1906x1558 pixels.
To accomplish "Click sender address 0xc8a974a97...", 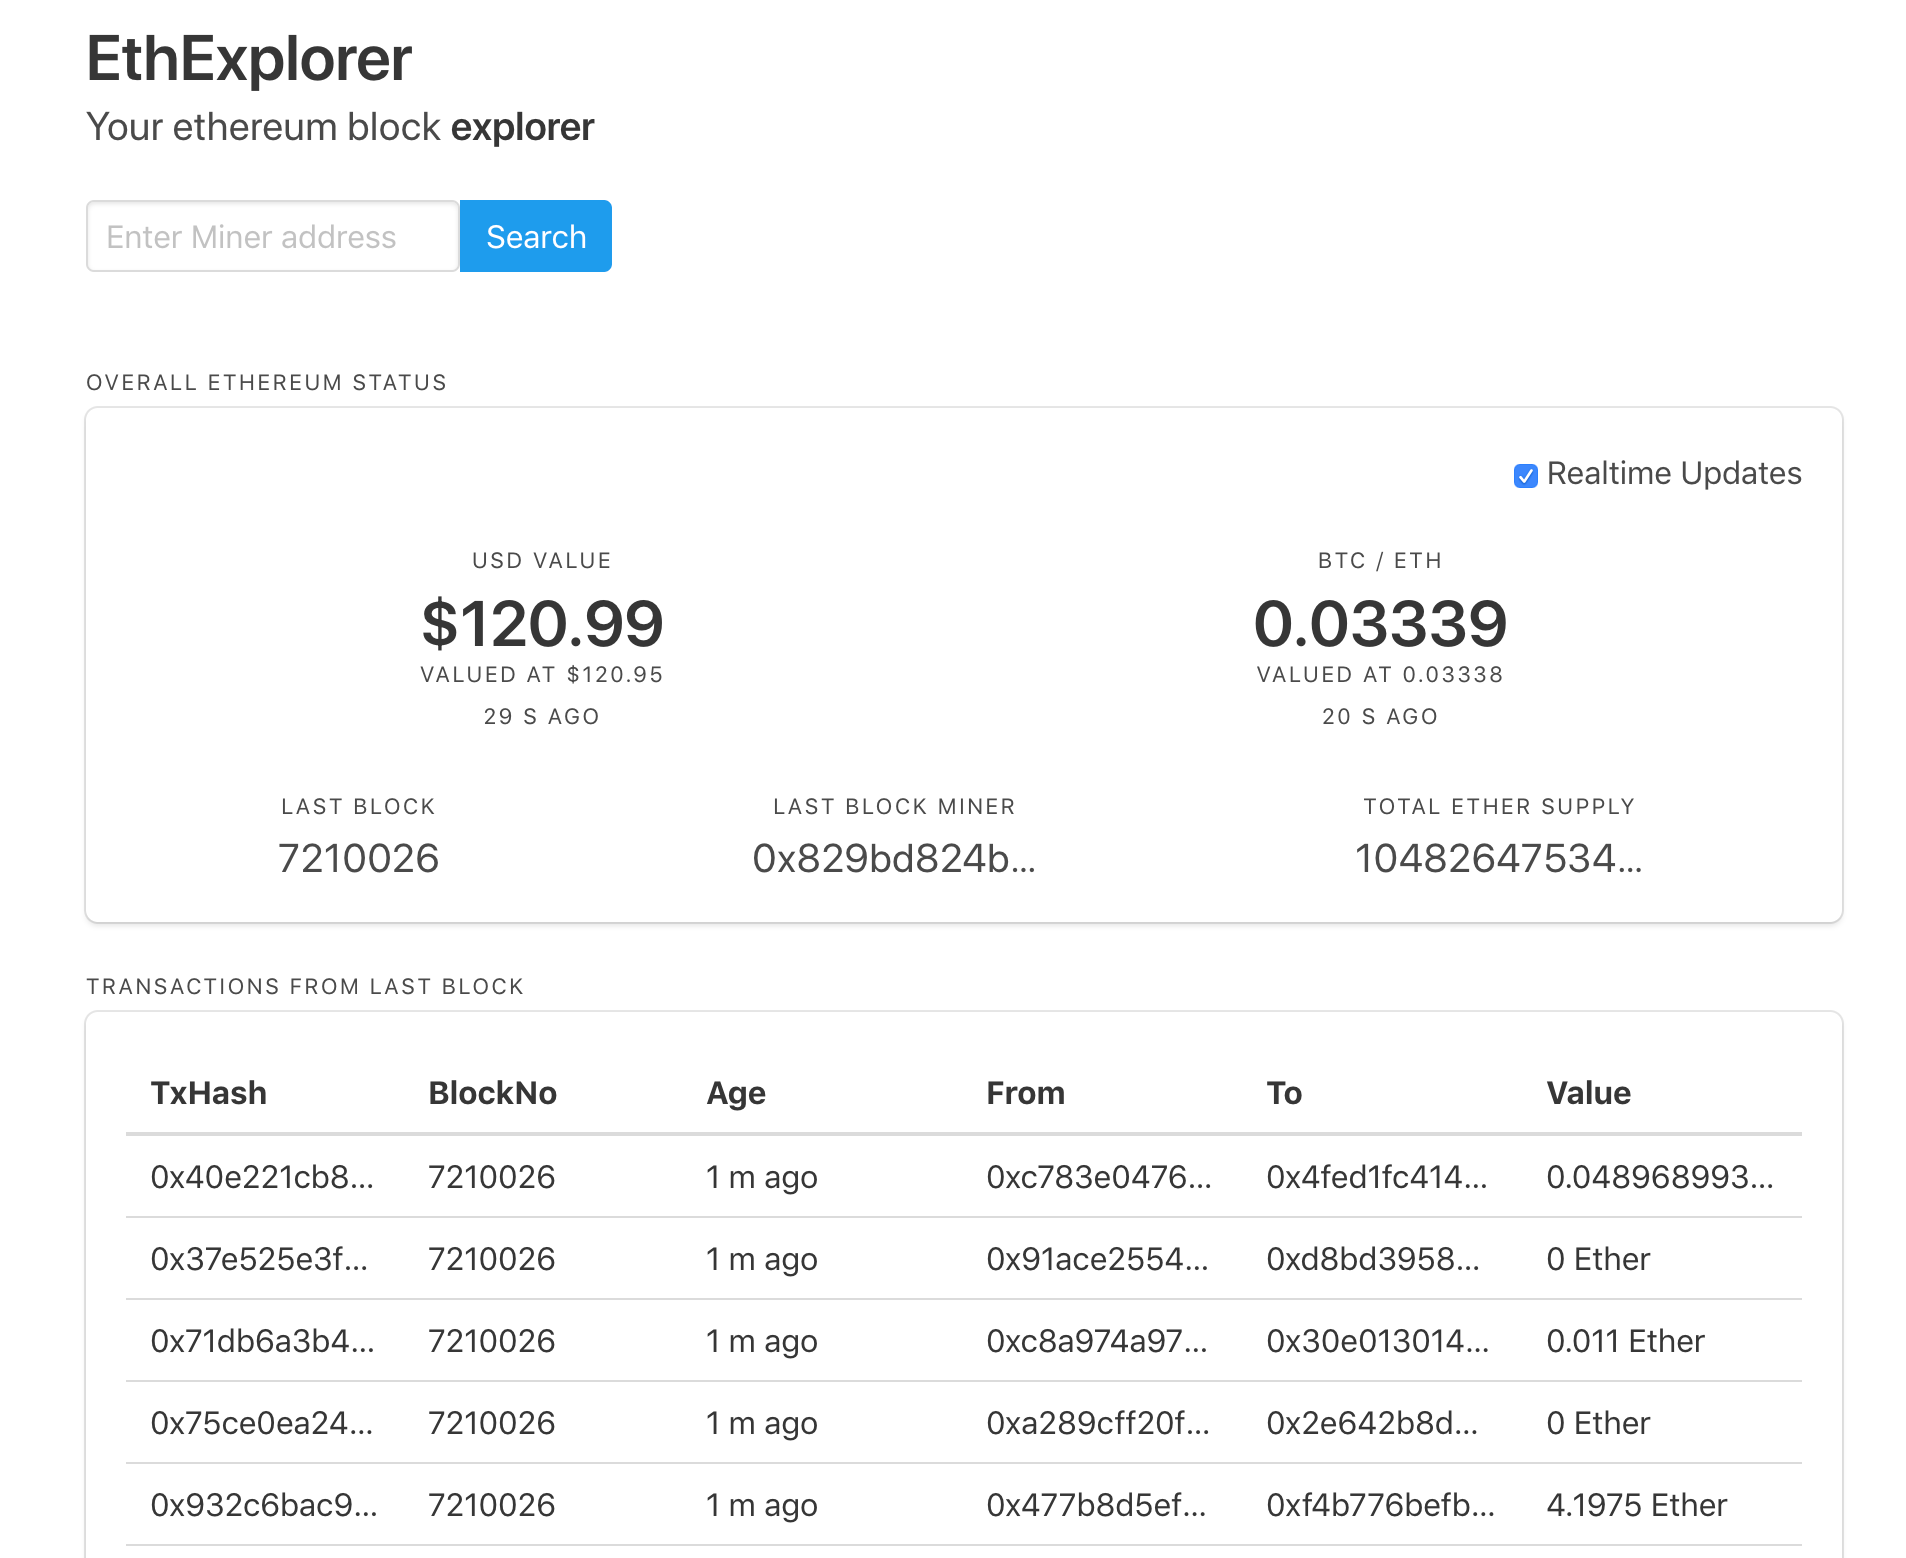I will 1097,1341.
